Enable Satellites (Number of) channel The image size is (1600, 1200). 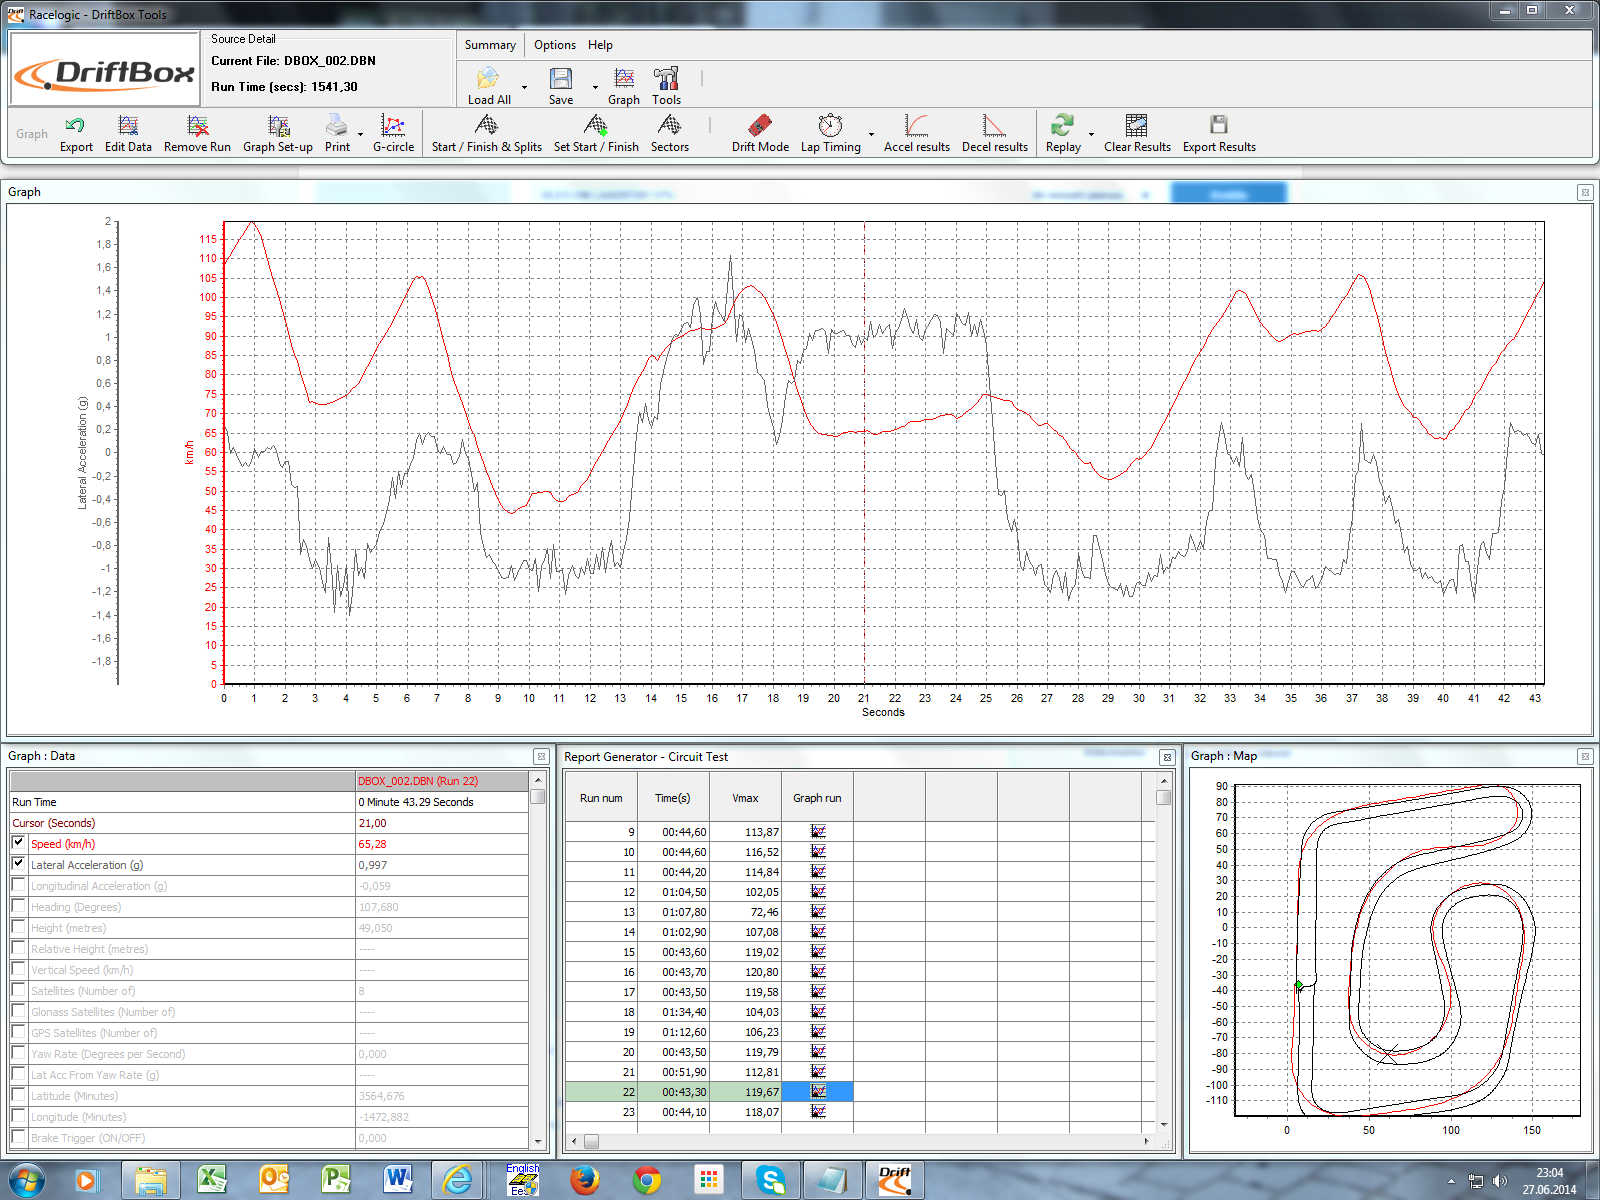(x=19, y=990)
